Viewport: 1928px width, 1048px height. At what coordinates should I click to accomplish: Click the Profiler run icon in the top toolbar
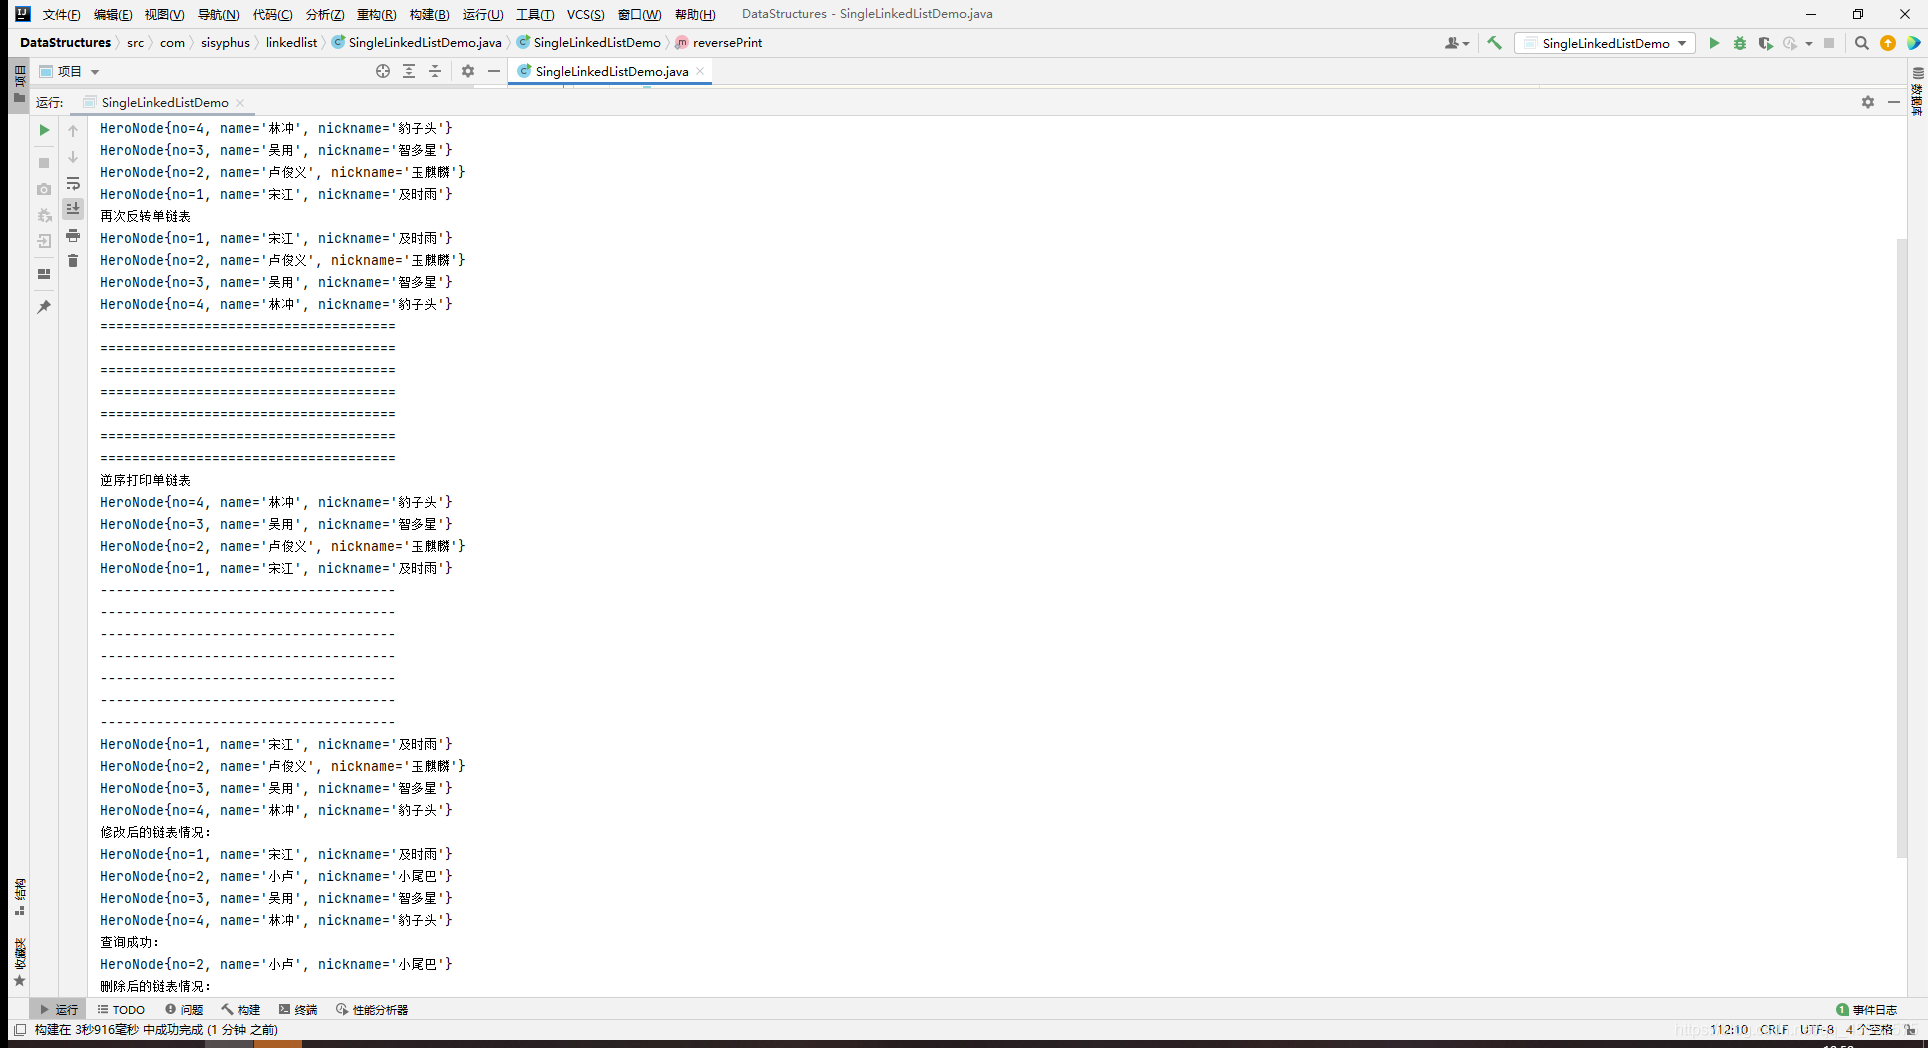coord(1790,43)
